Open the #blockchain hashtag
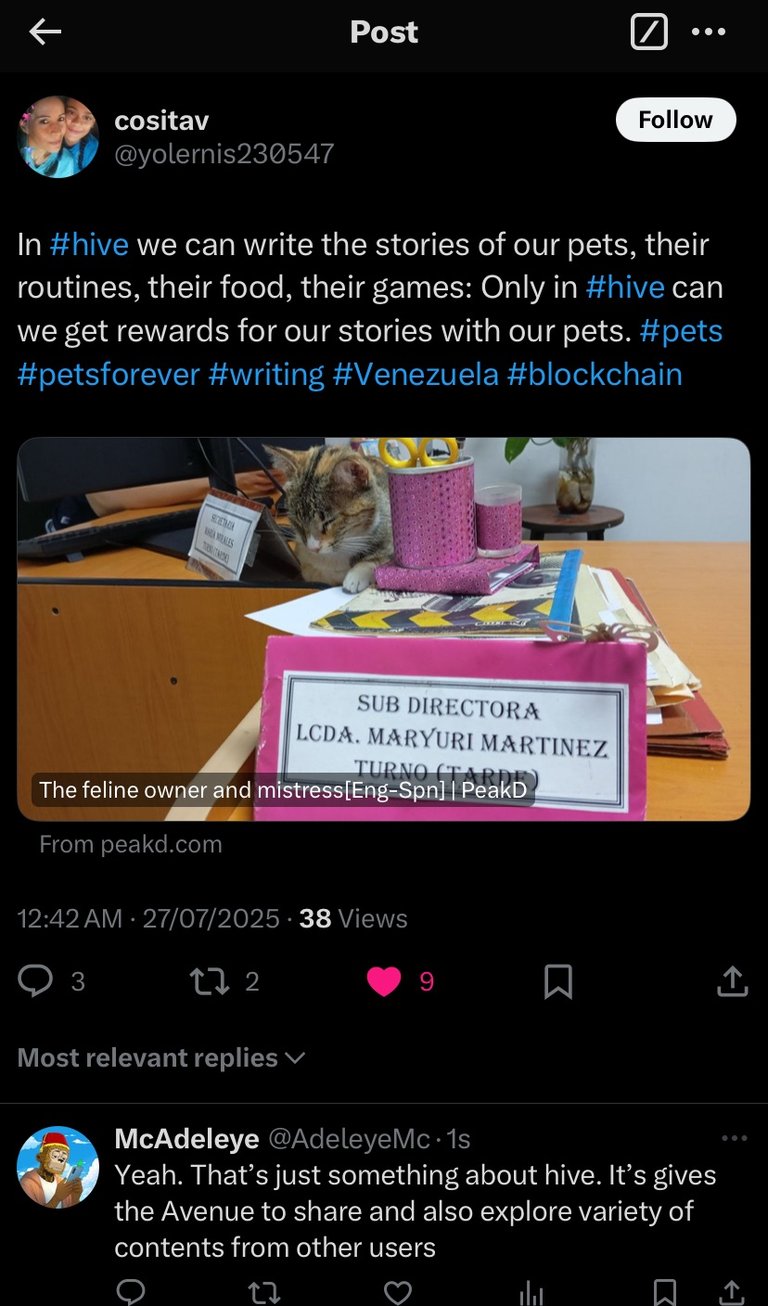The image size is (768, 1306). (x=595, y=375)
